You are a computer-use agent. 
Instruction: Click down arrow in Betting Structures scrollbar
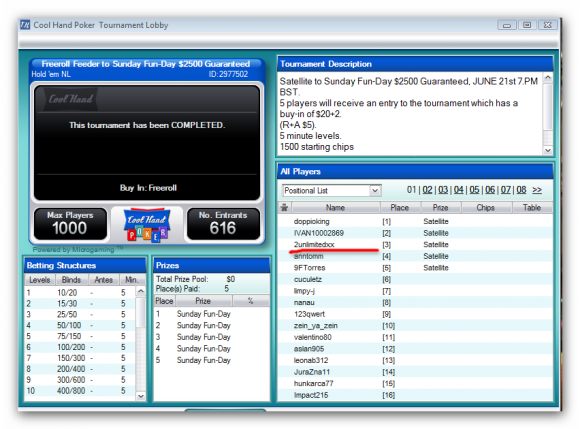point(141,396)
